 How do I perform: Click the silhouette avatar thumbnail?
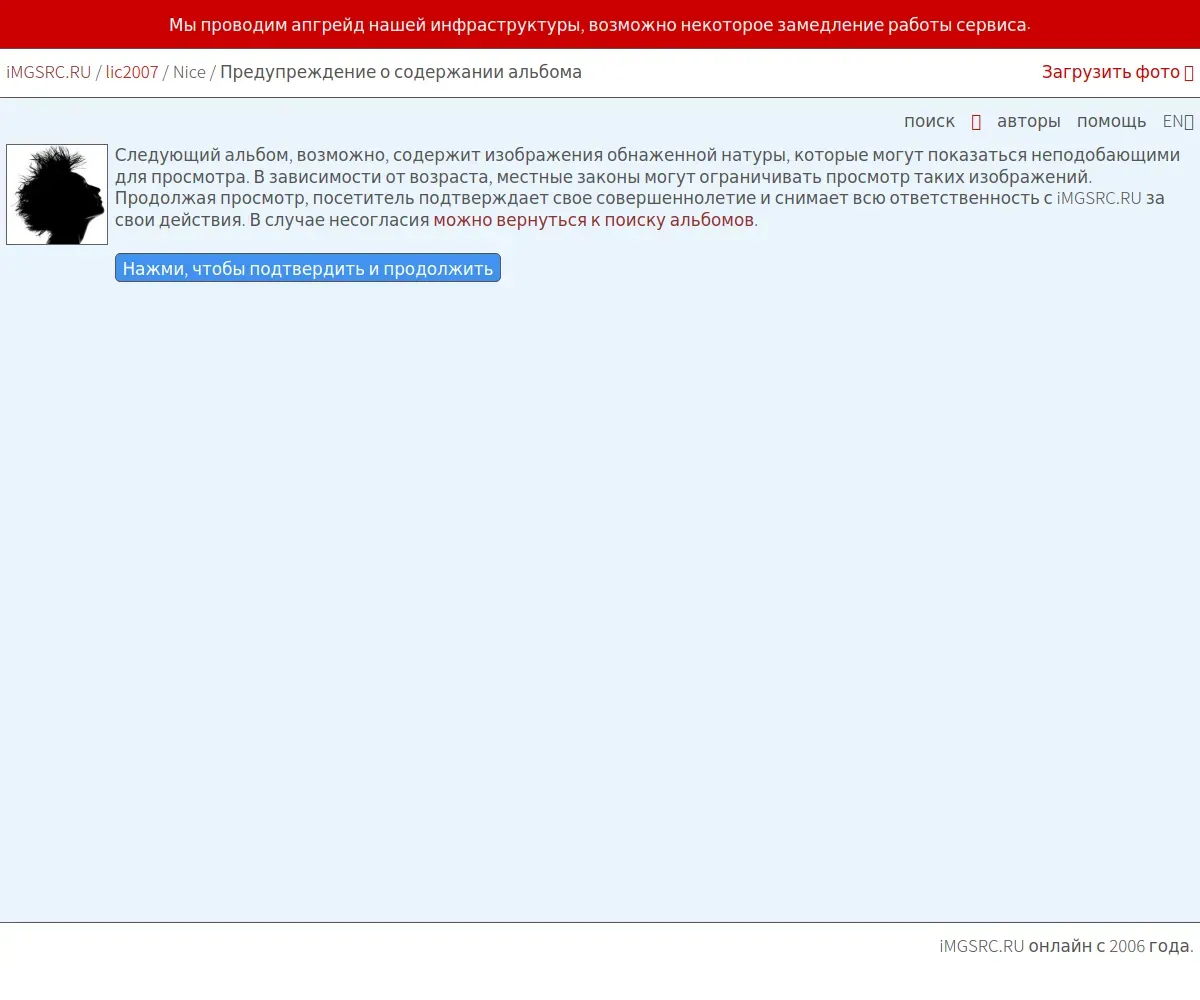point(57,194)
